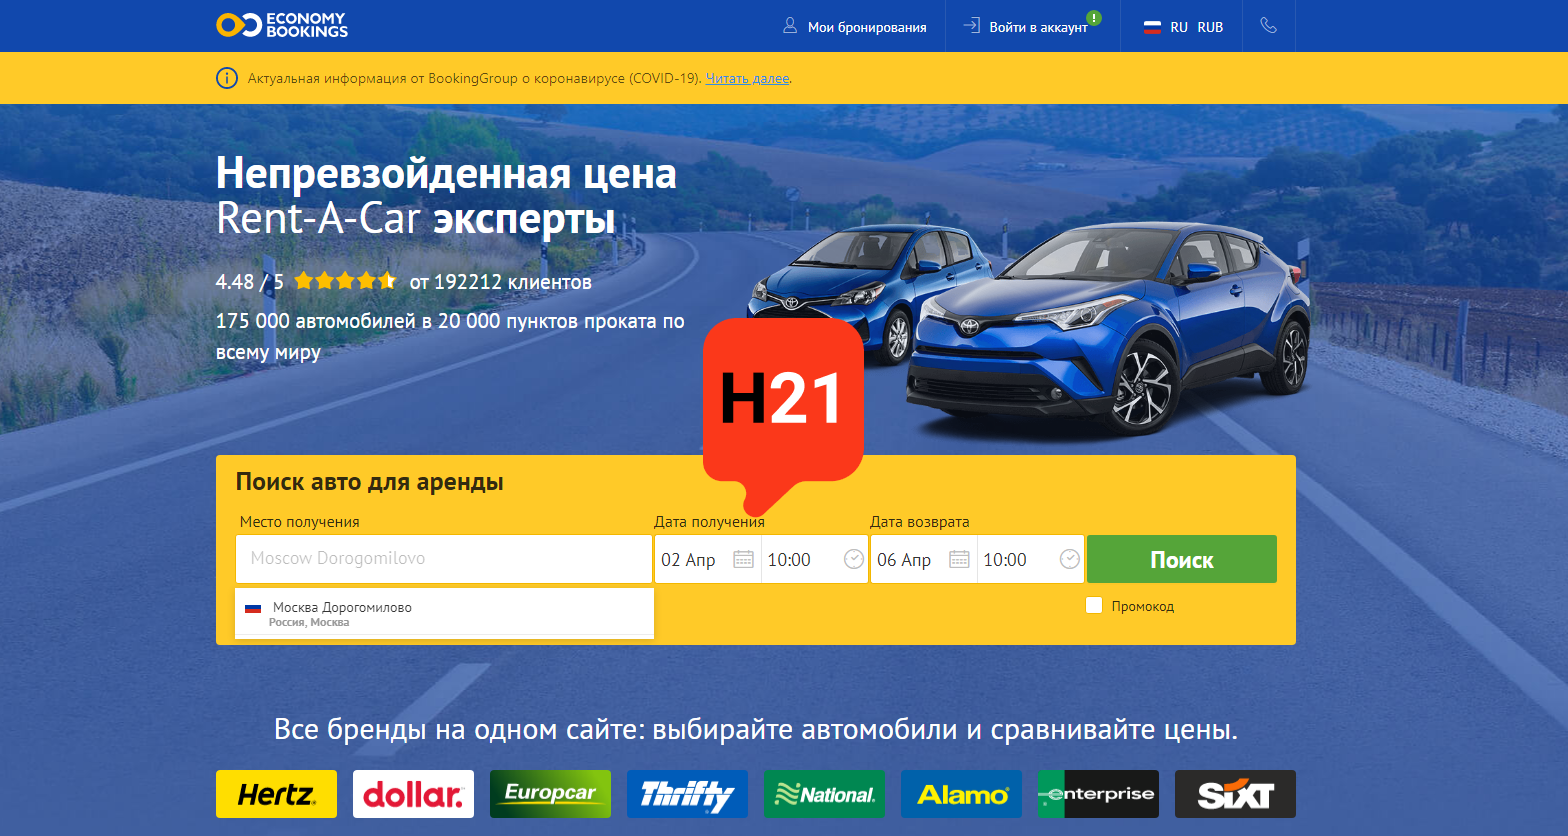Click Войти в аккаунт
This screenshot has height=836, width=1568.
[1031, 26]
